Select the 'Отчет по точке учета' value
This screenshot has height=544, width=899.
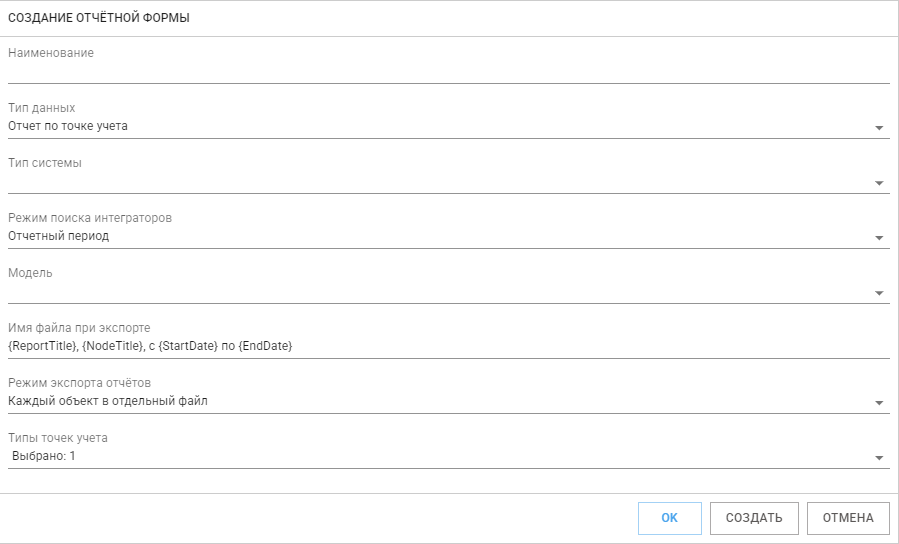tap(68, 126)
